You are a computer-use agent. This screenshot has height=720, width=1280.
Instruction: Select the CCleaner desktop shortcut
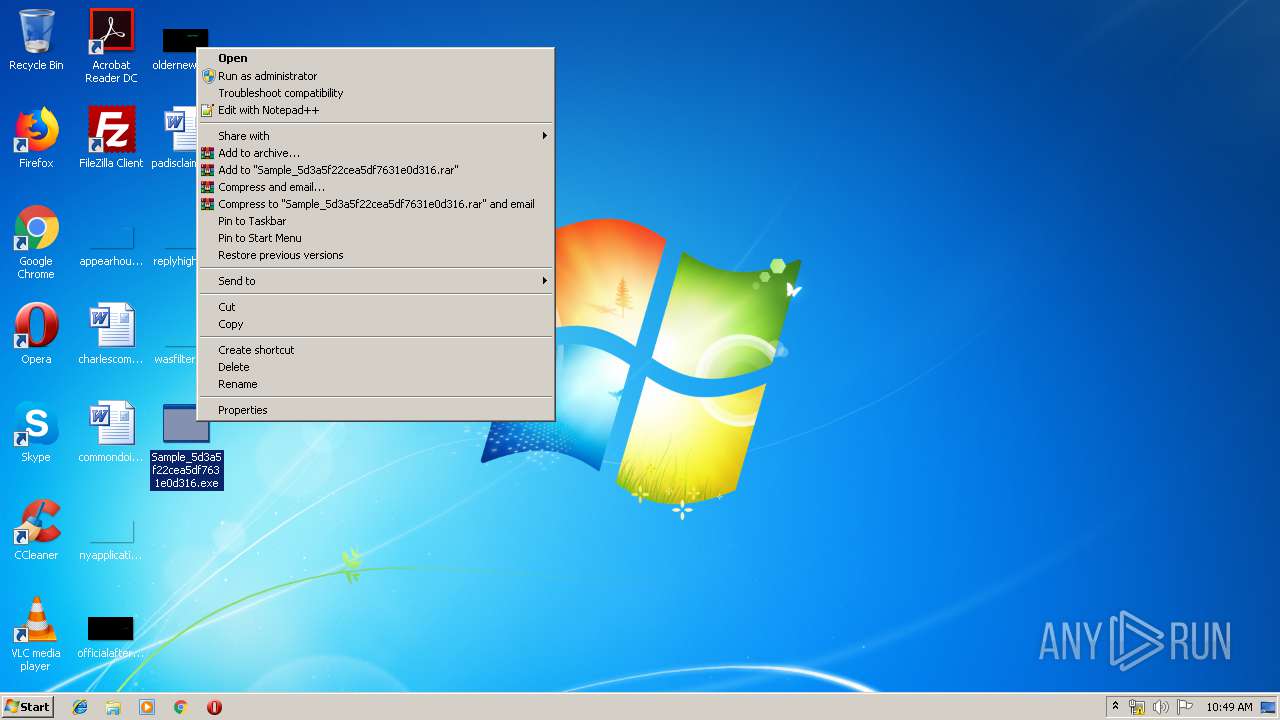point(36,530)
